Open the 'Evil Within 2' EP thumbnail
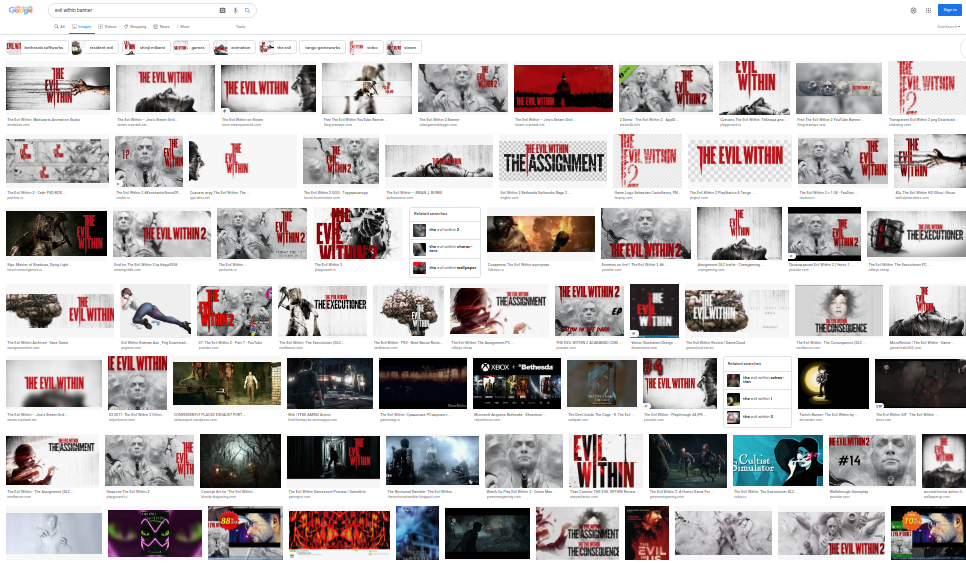The height and width of the screenshot is (563, 966). (x=589, y=310)
